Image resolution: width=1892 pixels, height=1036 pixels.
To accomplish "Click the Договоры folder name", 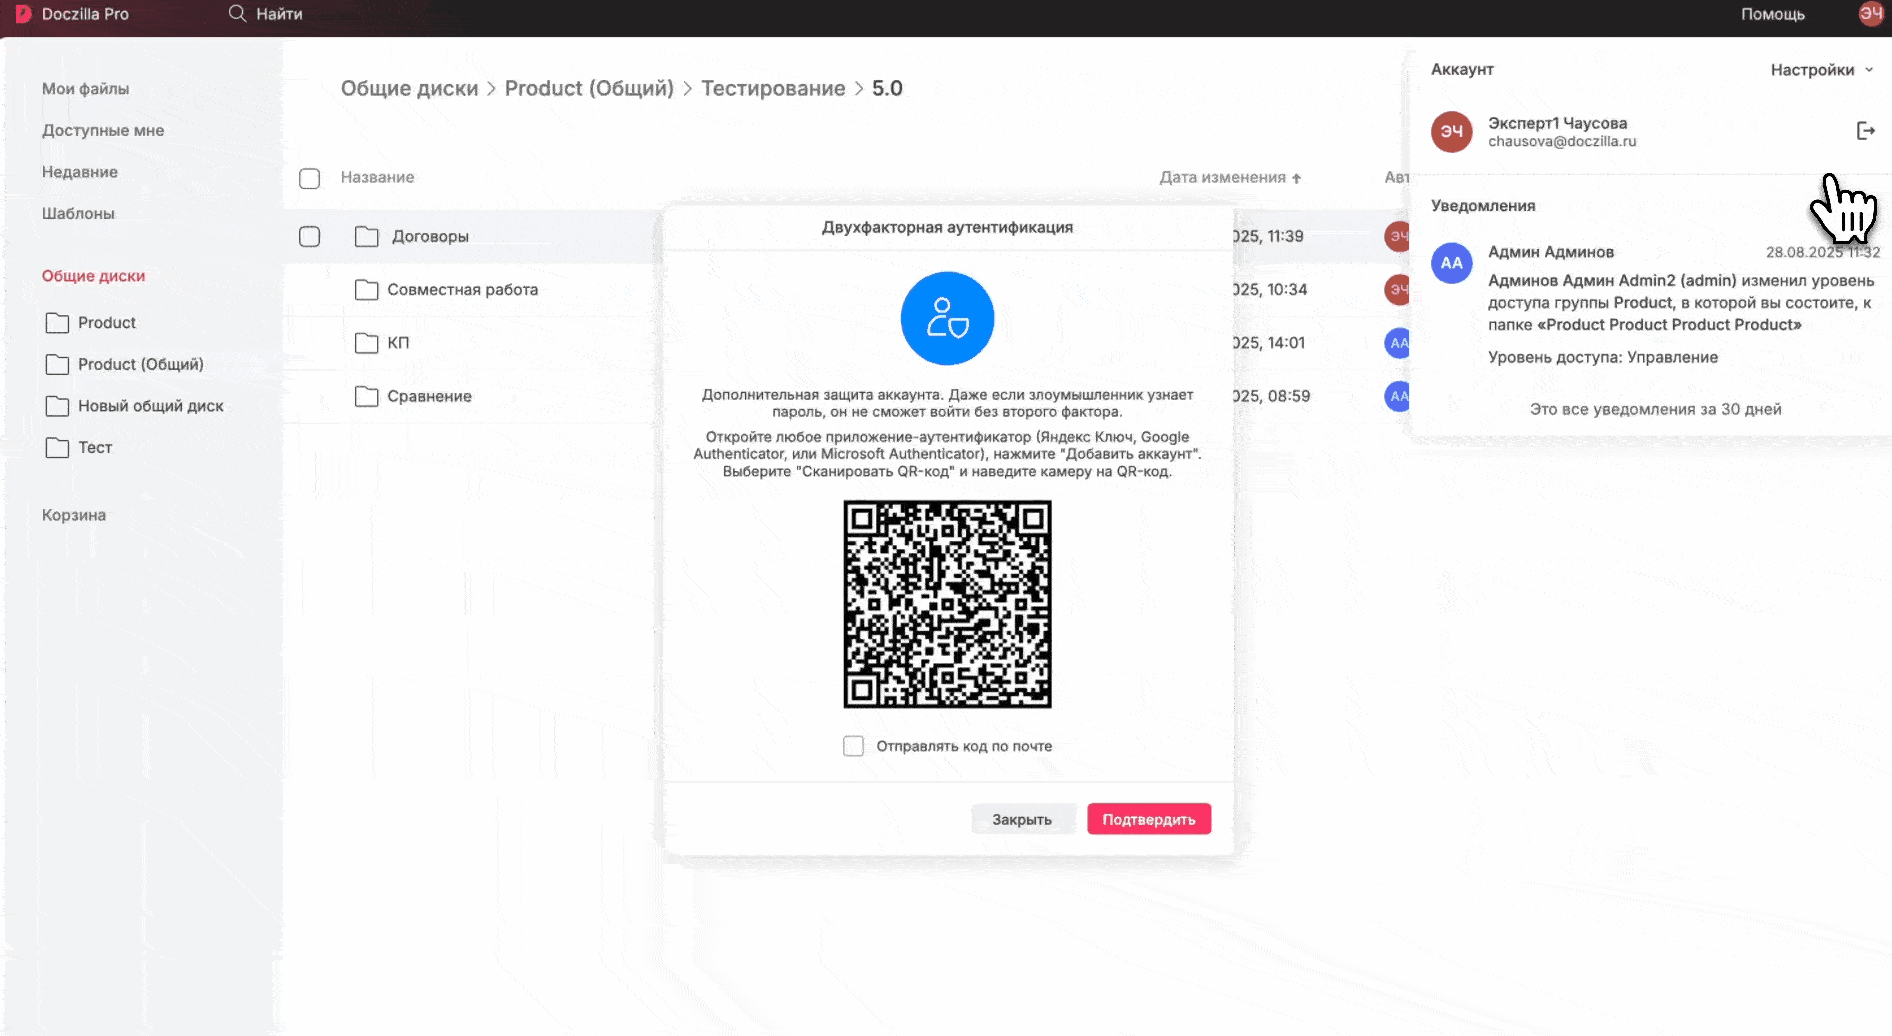I will (430, 237).
